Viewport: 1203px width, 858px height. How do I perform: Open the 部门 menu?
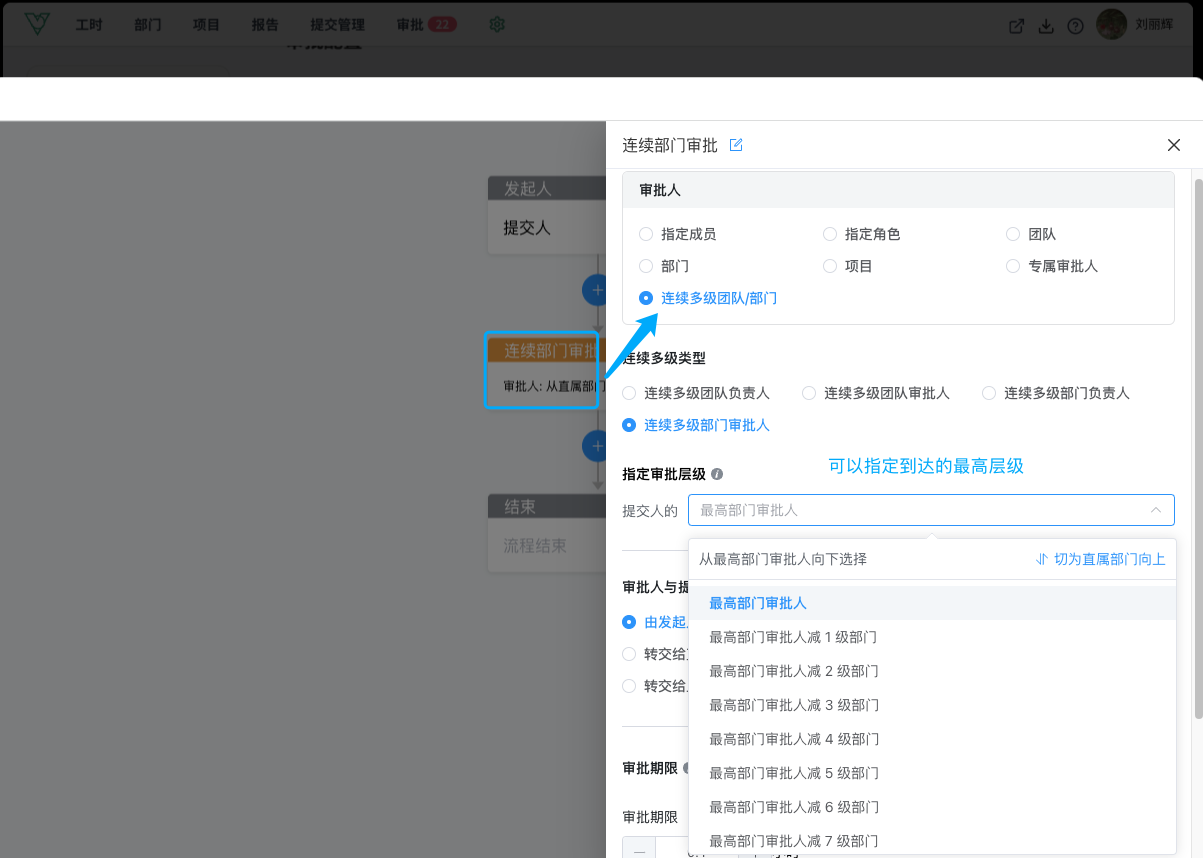click(x=148, y=25)
